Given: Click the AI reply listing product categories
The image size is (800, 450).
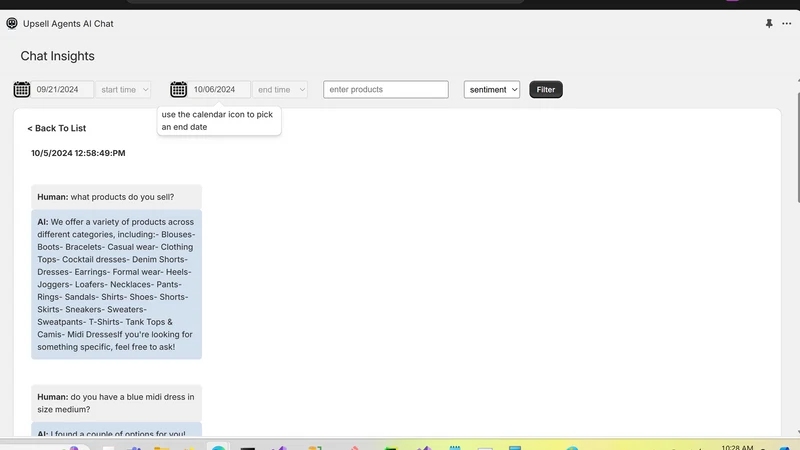Looking at the screenshot, I should pyautogui.click(x=116, y=284).
